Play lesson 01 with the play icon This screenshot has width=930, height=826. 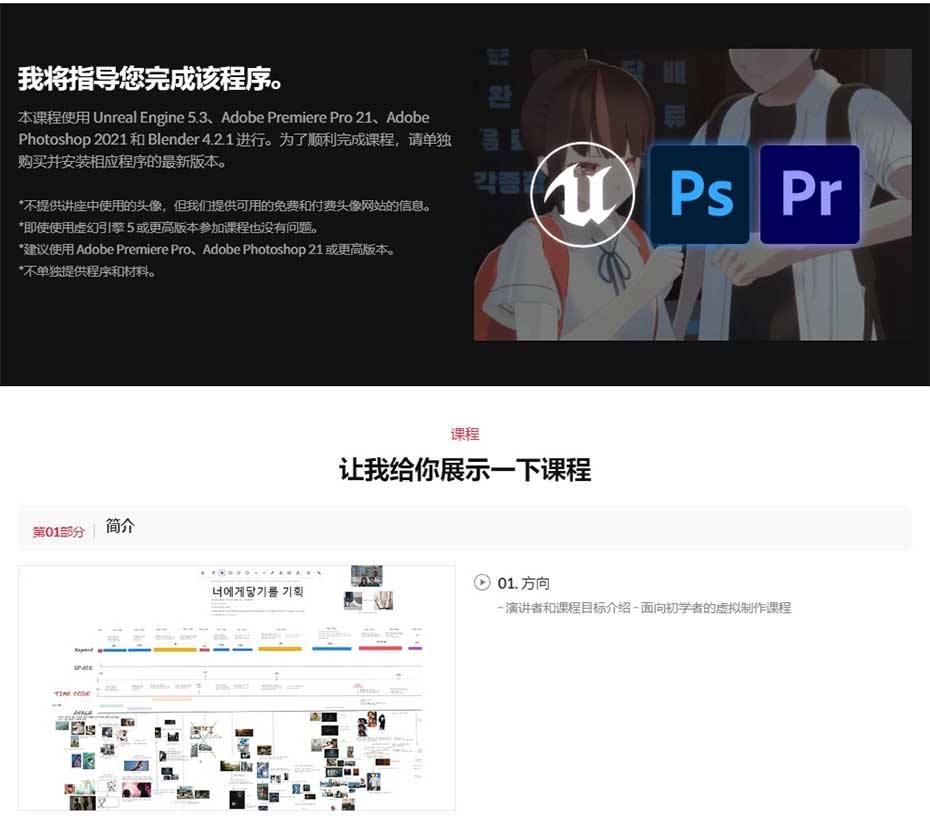(x=482, y=582)
